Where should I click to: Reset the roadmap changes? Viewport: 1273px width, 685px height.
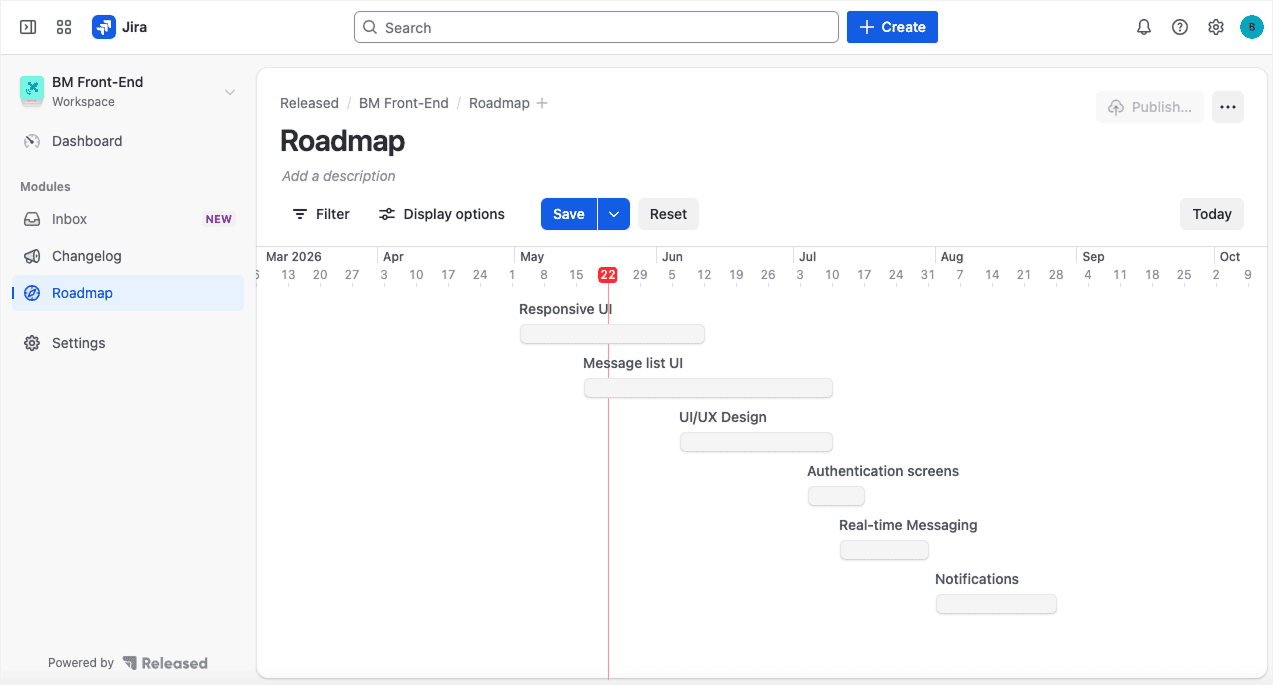coord(668,214)
